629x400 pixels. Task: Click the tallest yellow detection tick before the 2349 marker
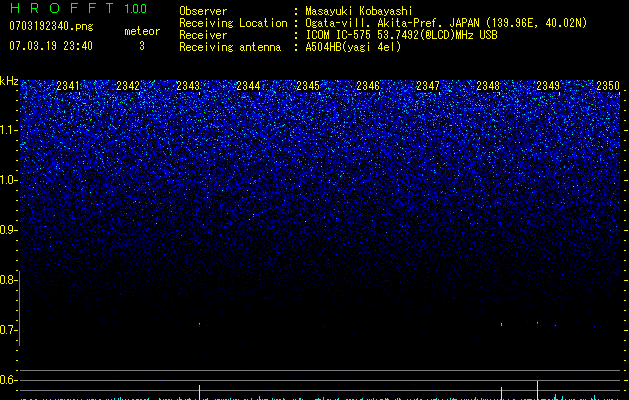click(x=538, y=390)
